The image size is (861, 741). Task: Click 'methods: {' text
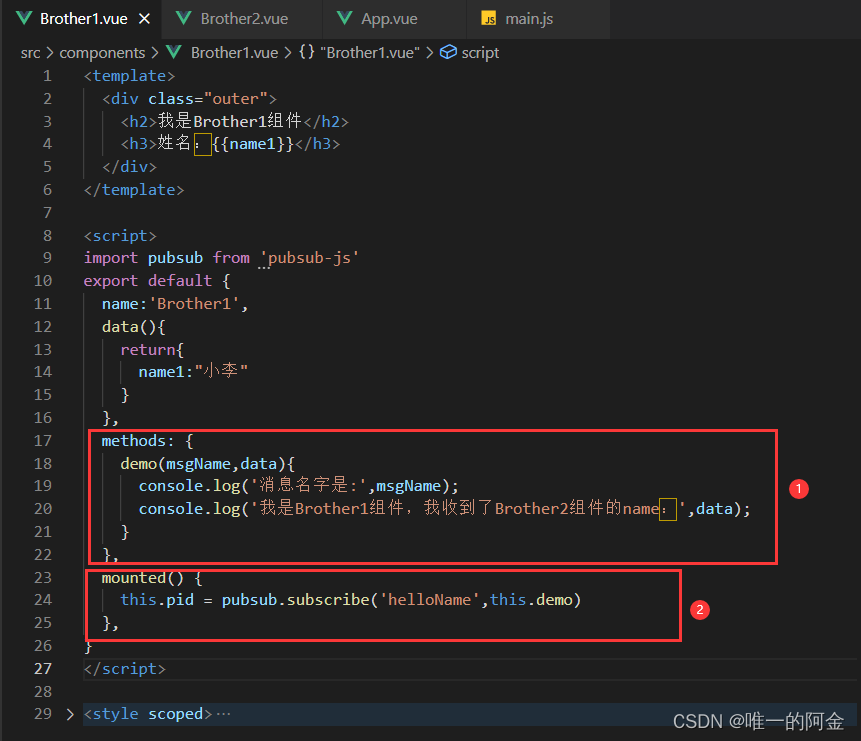(x=147, y=441)
